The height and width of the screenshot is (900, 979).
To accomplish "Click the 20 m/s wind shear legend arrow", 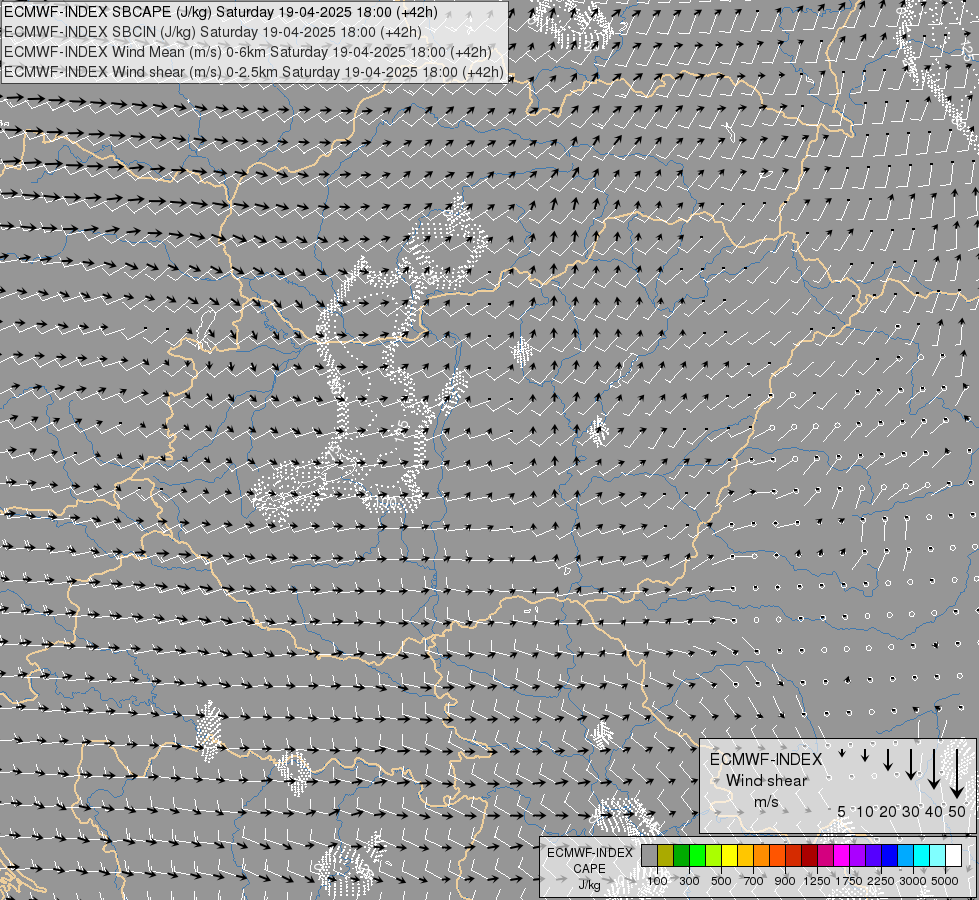I will (x=888, y=759).
